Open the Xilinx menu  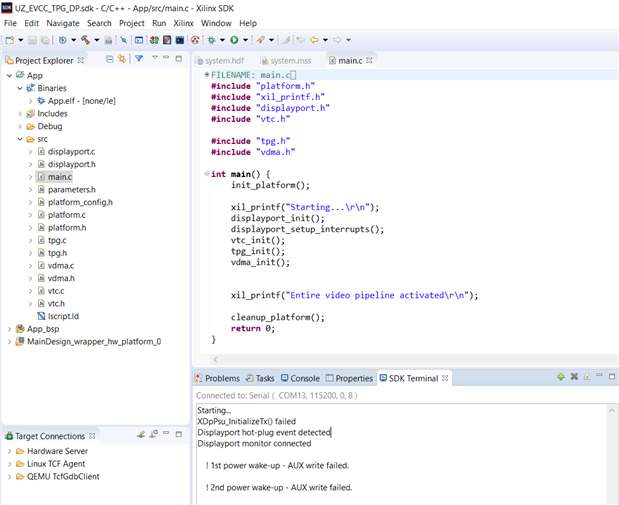click(x=183, y=22)
